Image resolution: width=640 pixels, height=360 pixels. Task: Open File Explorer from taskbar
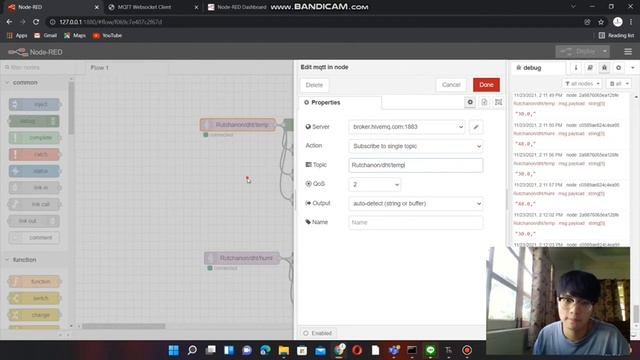284,350
